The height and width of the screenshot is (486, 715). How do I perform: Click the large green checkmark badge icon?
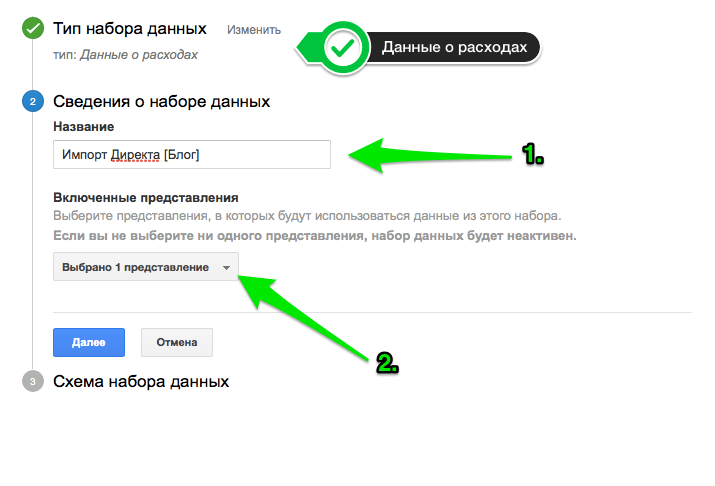[x=342, y=47]
